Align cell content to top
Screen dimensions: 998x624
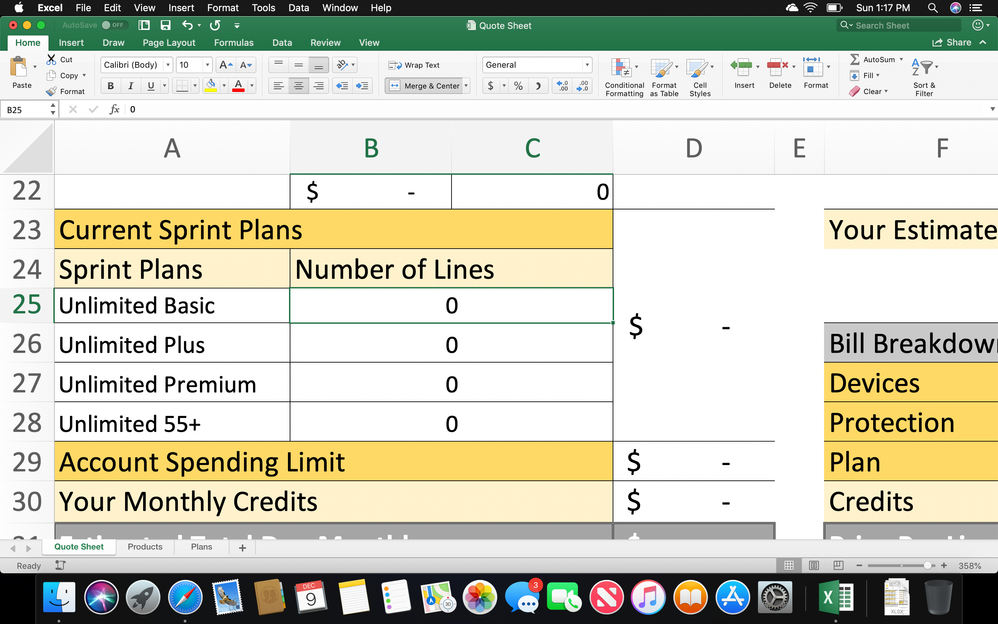point(278,65)
